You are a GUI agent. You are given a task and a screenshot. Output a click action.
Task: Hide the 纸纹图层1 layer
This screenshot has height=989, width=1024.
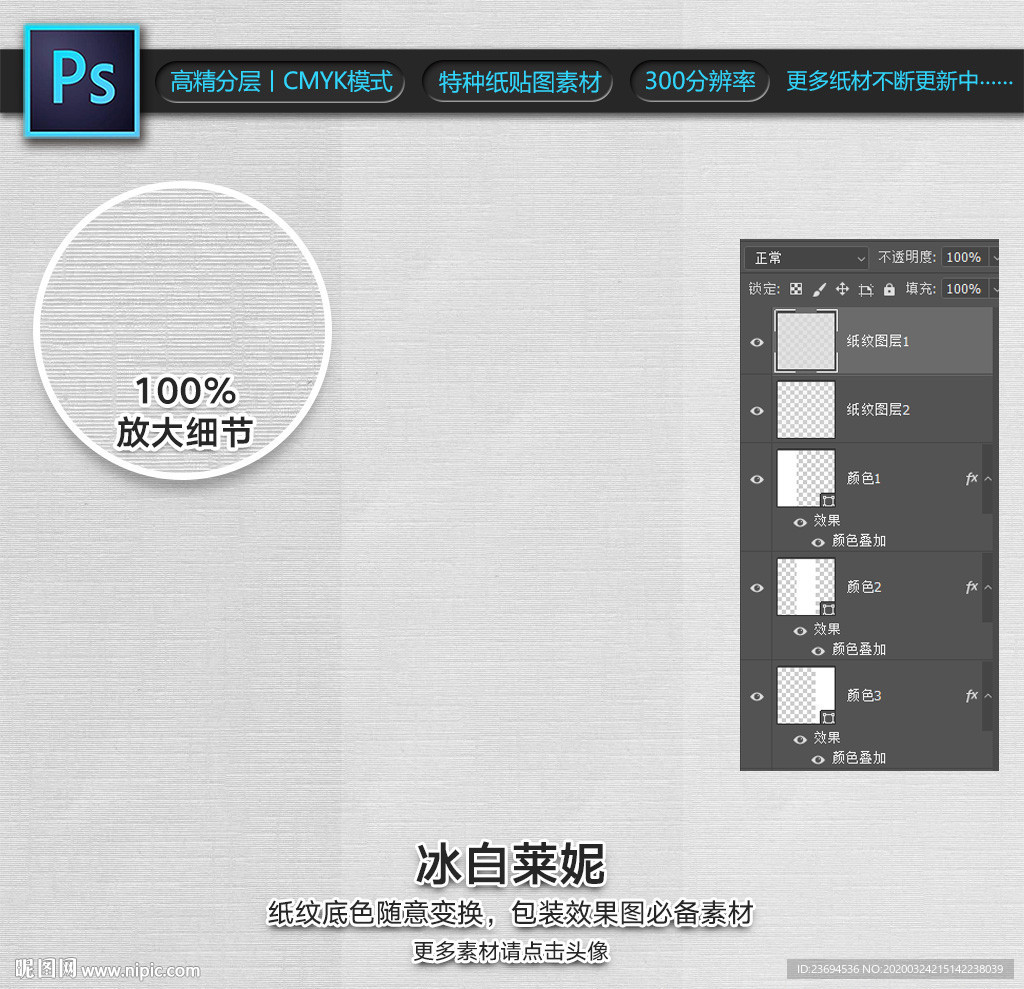pyautogui.click(x=757, y=342)
